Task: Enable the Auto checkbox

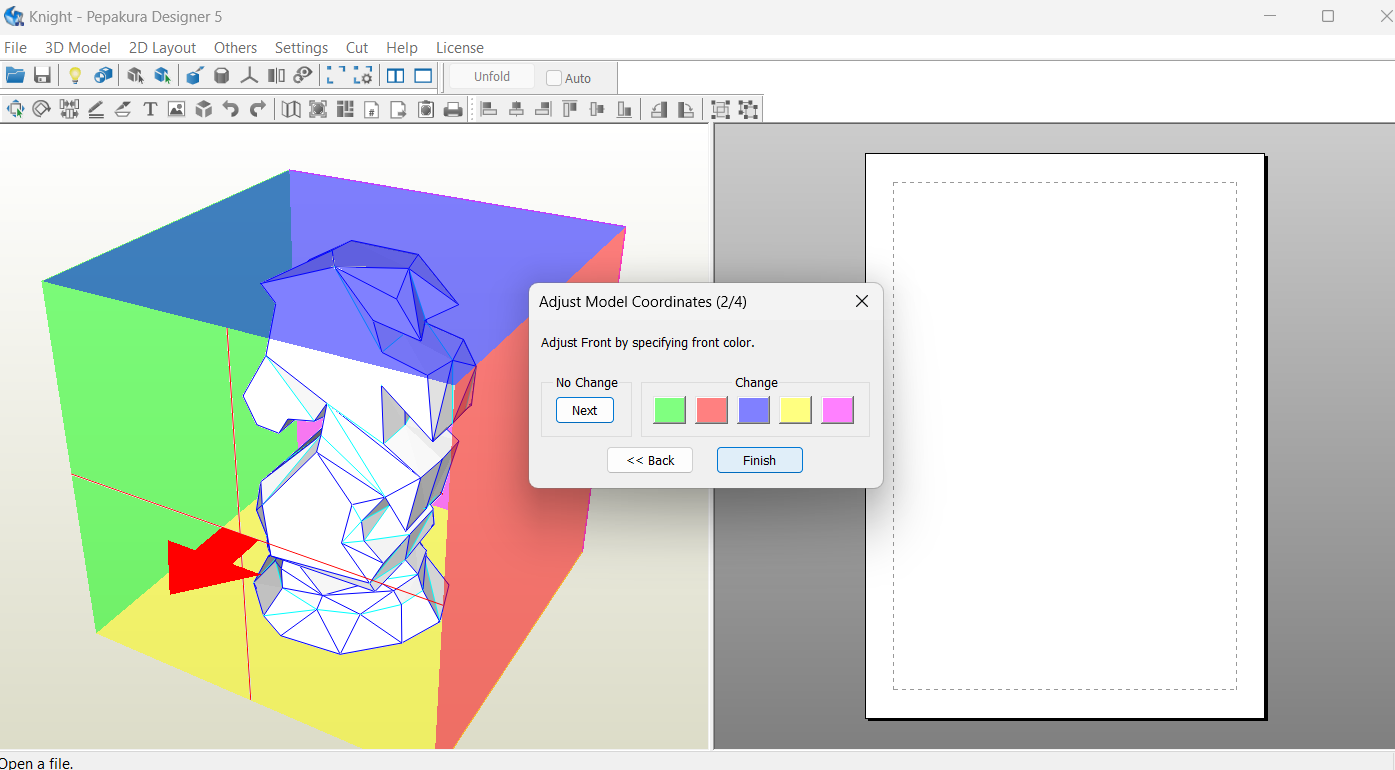Action: [554, 78]
